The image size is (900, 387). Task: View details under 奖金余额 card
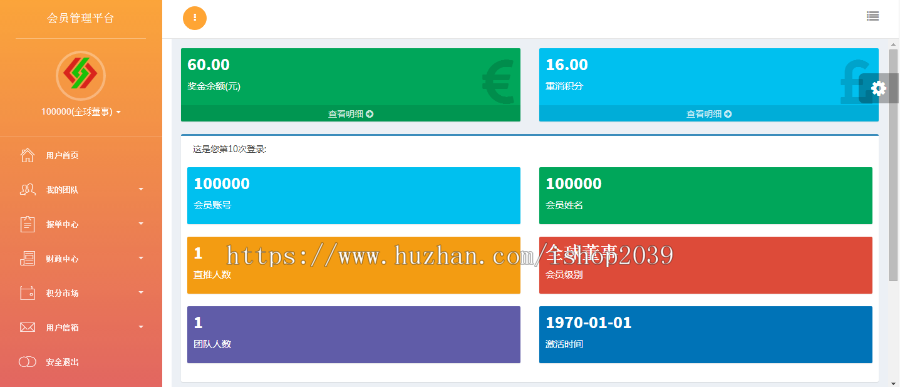coord(351,114)
